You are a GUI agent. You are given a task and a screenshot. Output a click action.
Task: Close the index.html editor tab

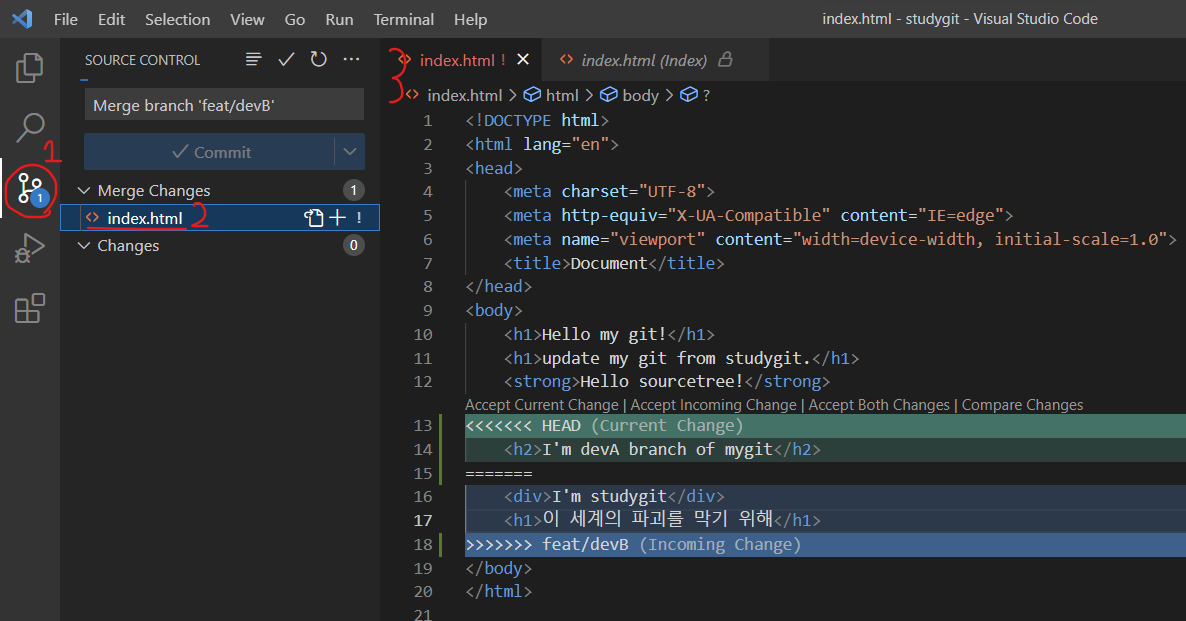523,60
